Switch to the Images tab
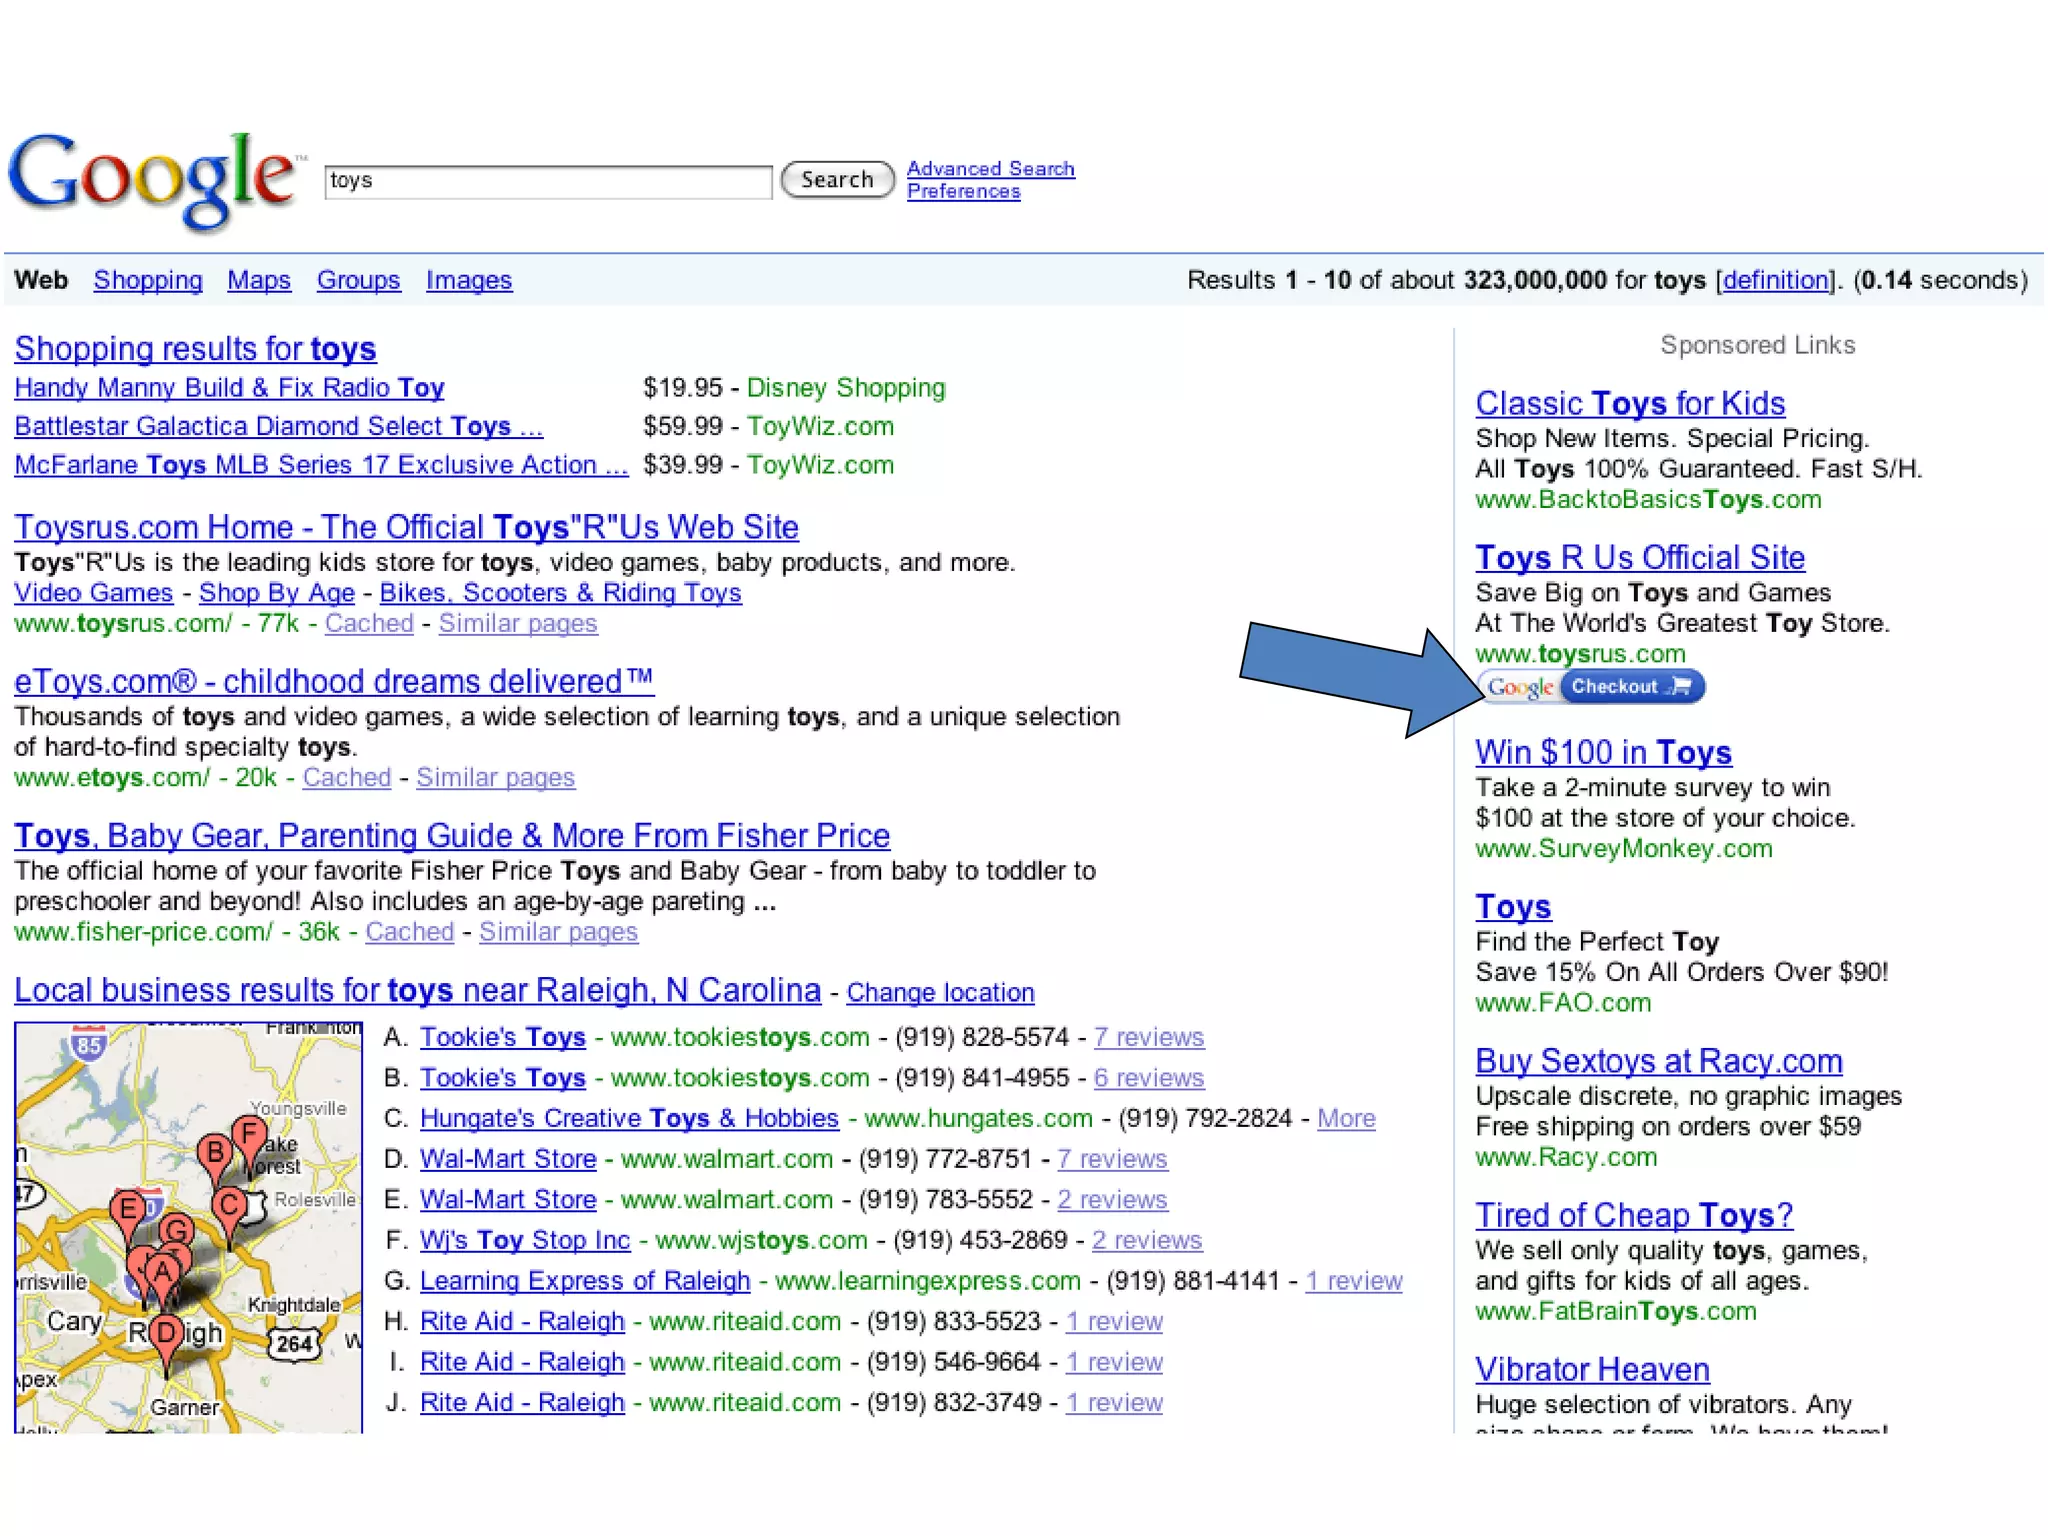Viewport: 2048px width, 1536px height. [468, 281]
